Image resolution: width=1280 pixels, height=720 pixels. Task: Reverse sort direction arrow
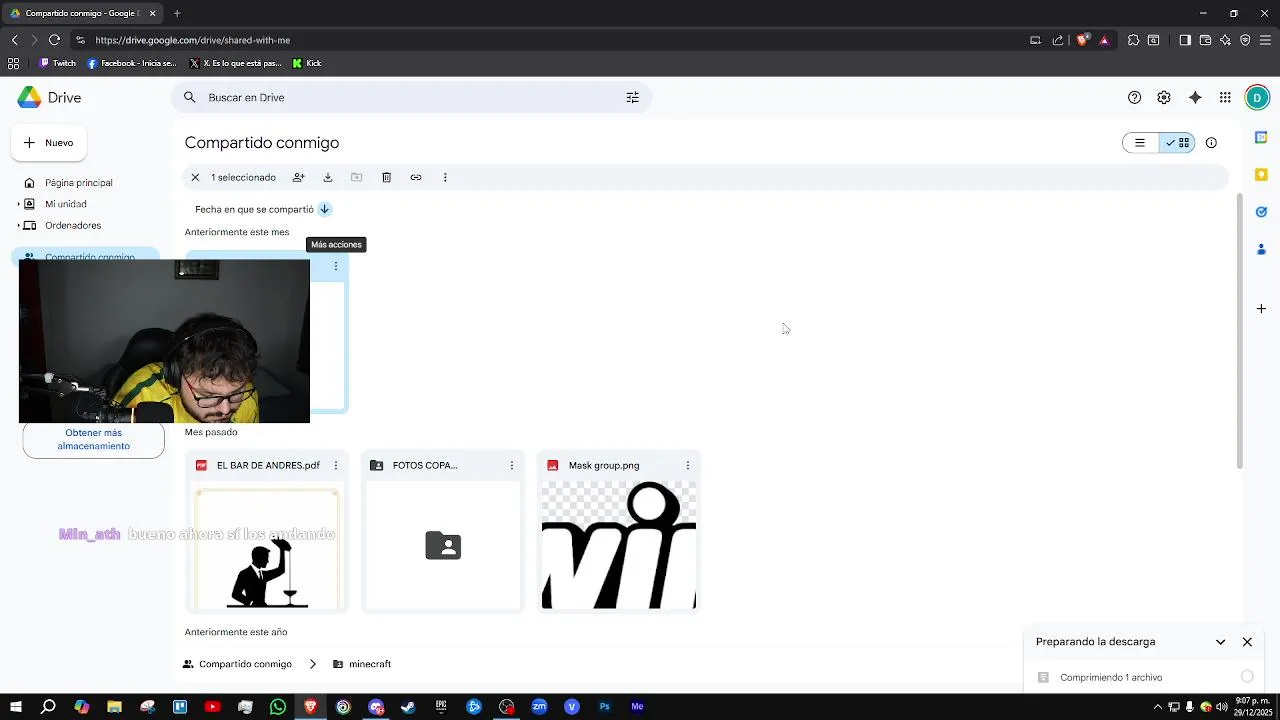[324, 209]
